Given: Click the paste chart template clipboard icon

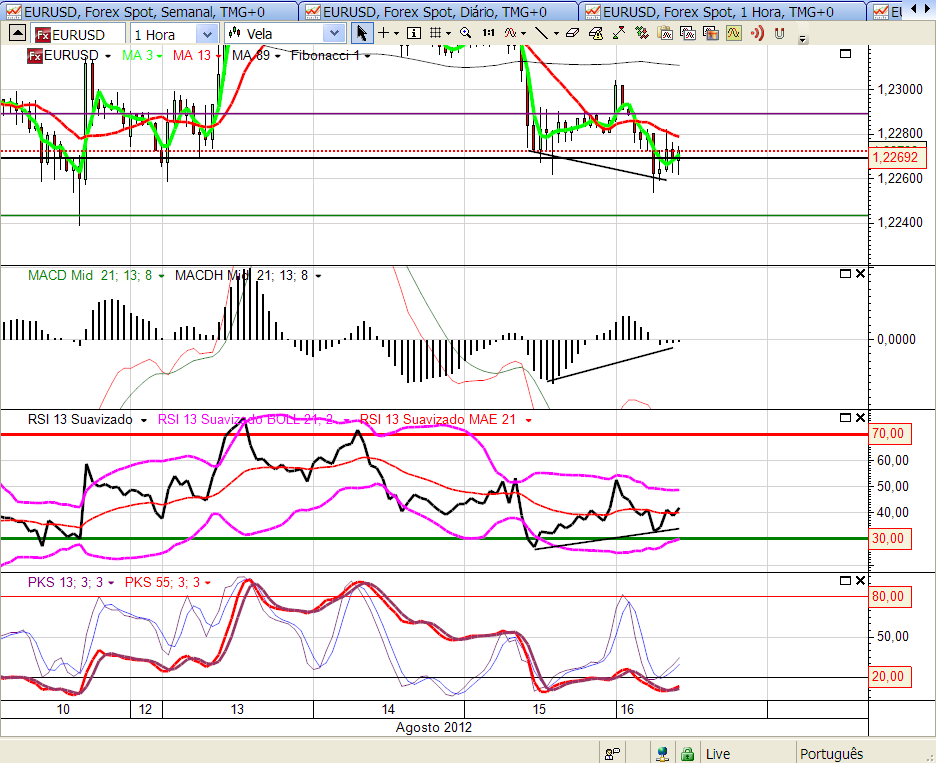Looking at the screenshot, I should (x=665, y=33).
